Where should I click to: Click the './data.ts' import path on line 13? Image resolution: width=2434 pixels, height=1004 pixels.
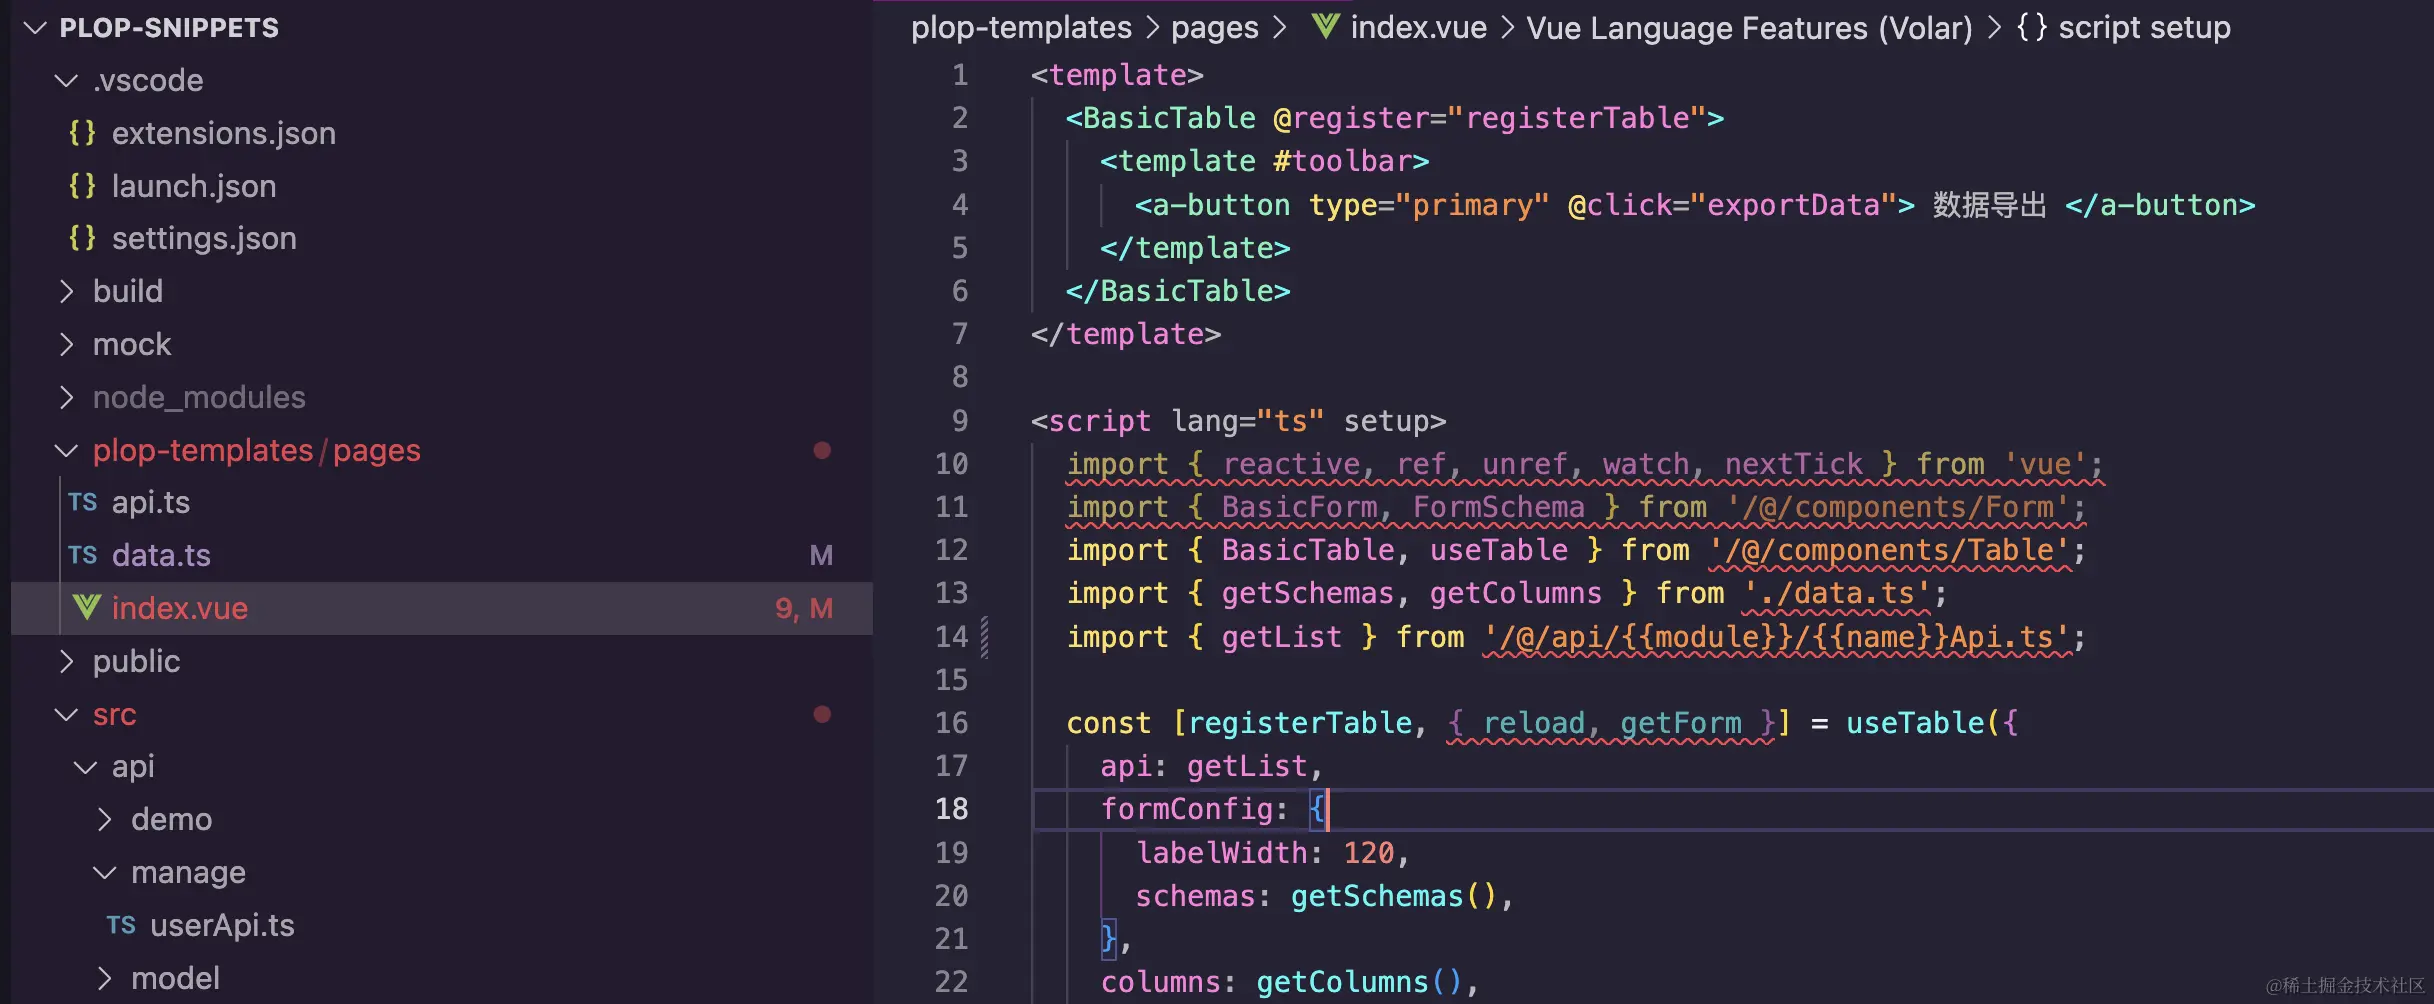click(1837, 593)
